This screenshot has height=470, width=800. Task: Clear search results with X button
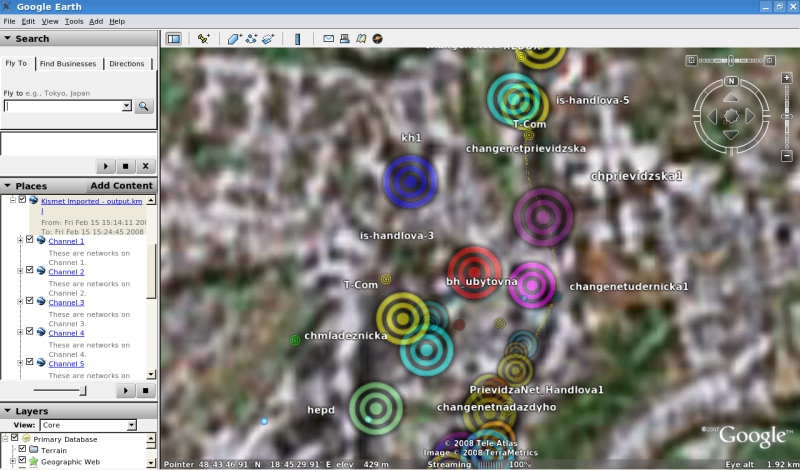point(145,166)
